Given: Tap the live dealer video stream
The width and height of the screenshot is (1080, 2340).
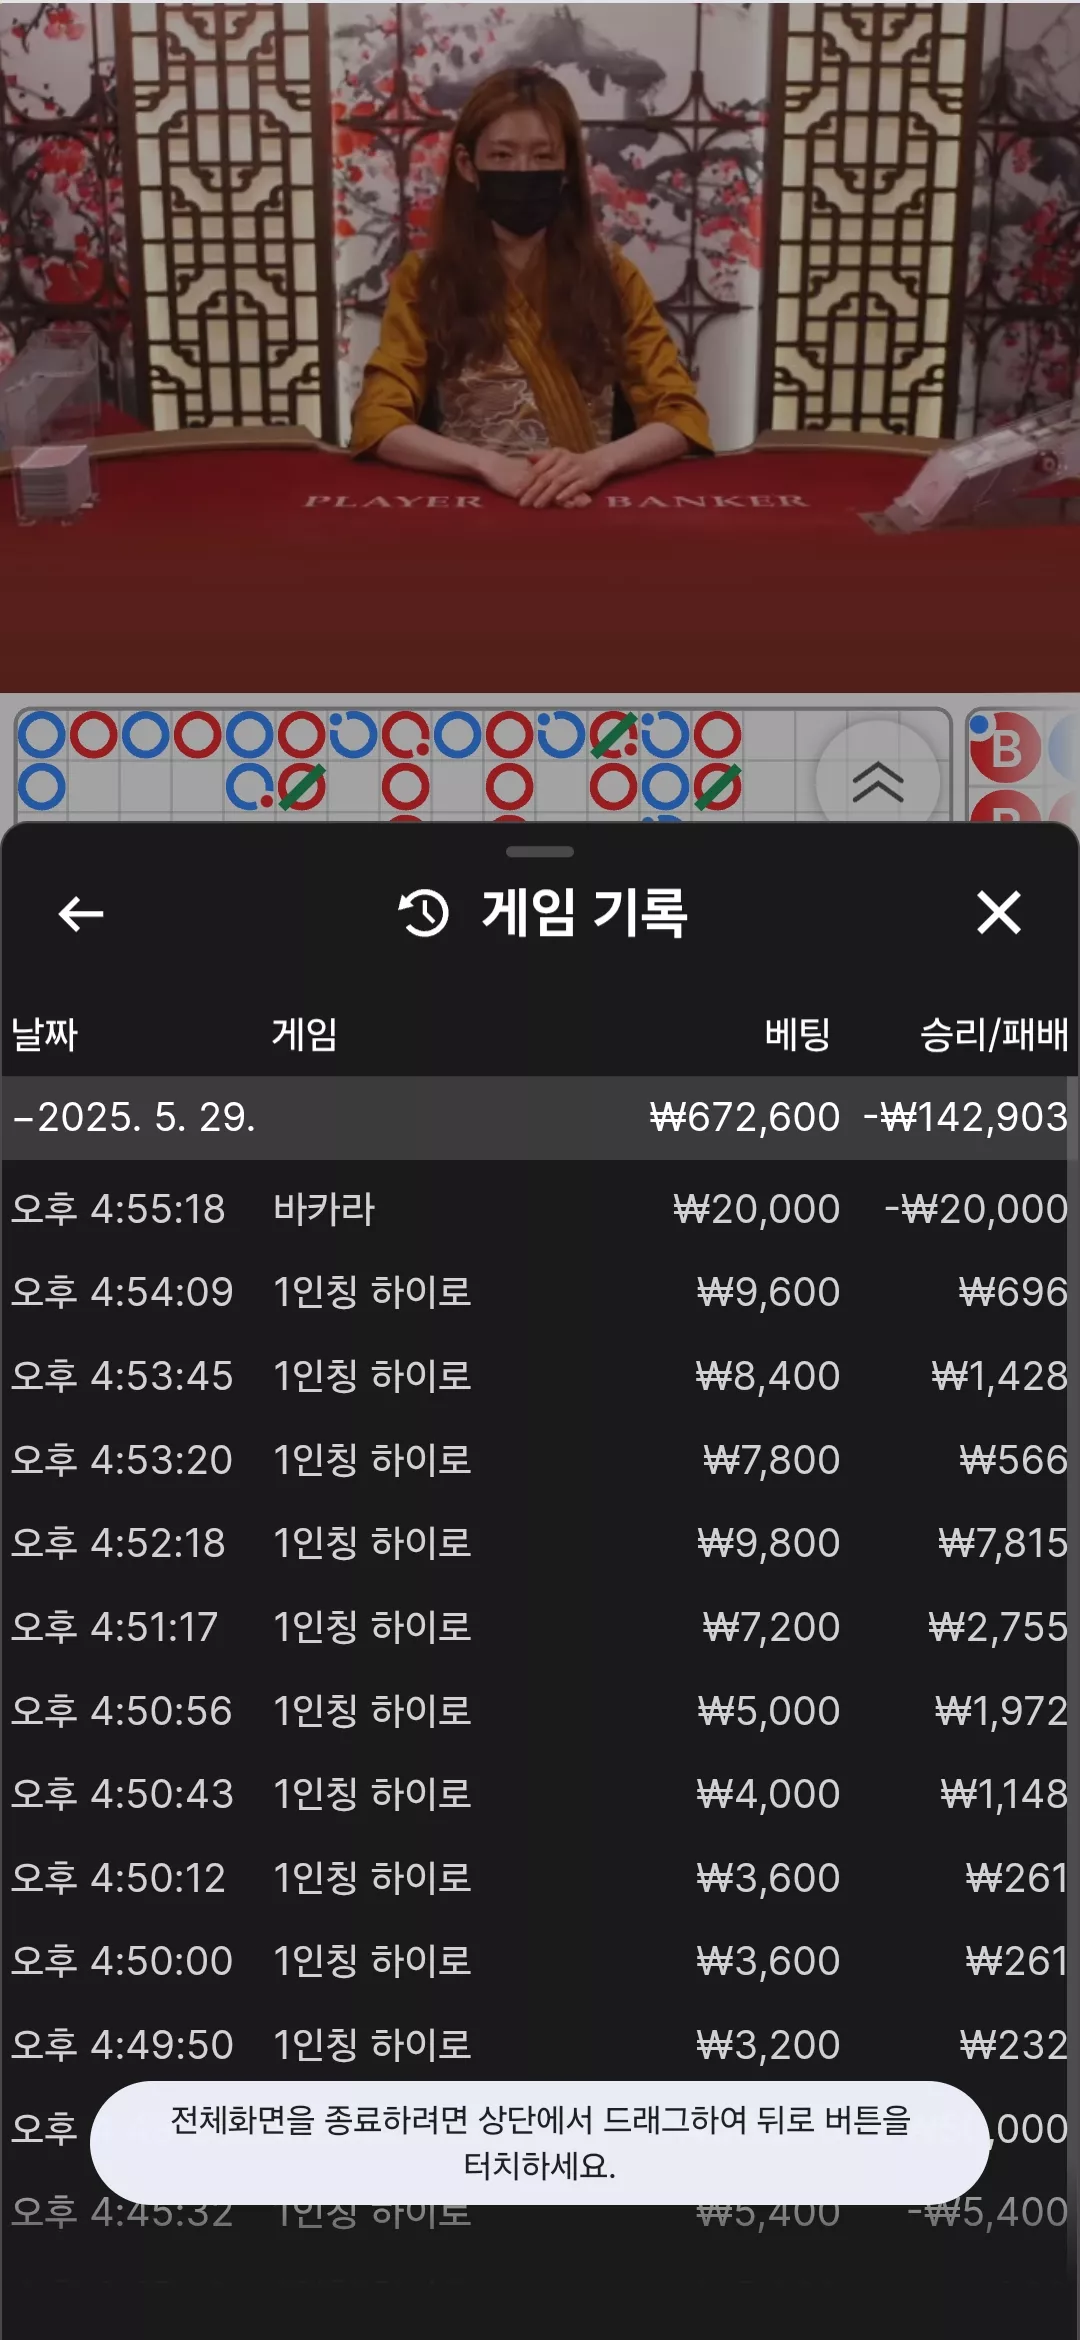Looking at the screenshot, I should 540,346.
